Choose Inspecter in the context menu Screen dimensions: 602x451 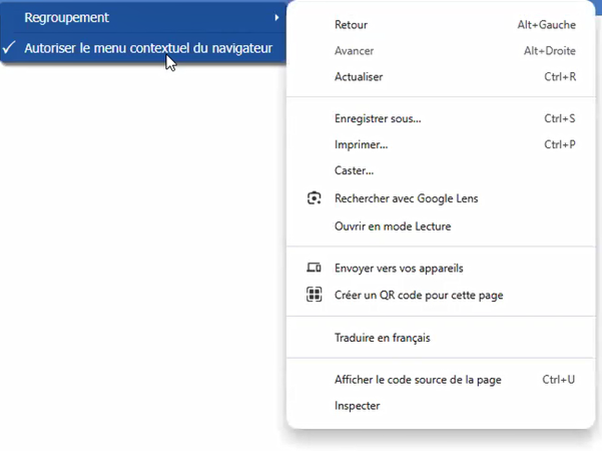point(441,406)
